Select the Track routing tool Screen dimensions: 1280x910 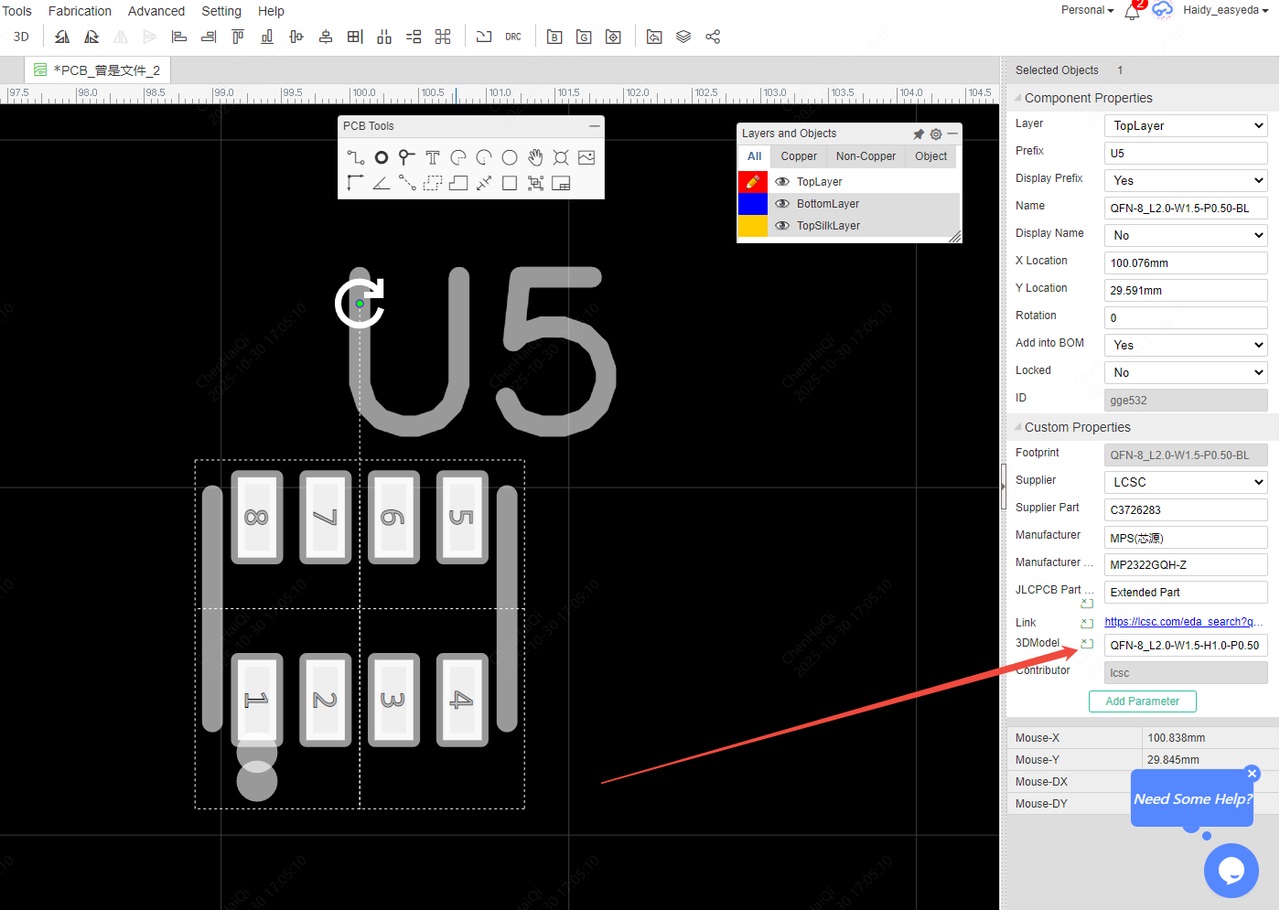(x=355, y=158)
